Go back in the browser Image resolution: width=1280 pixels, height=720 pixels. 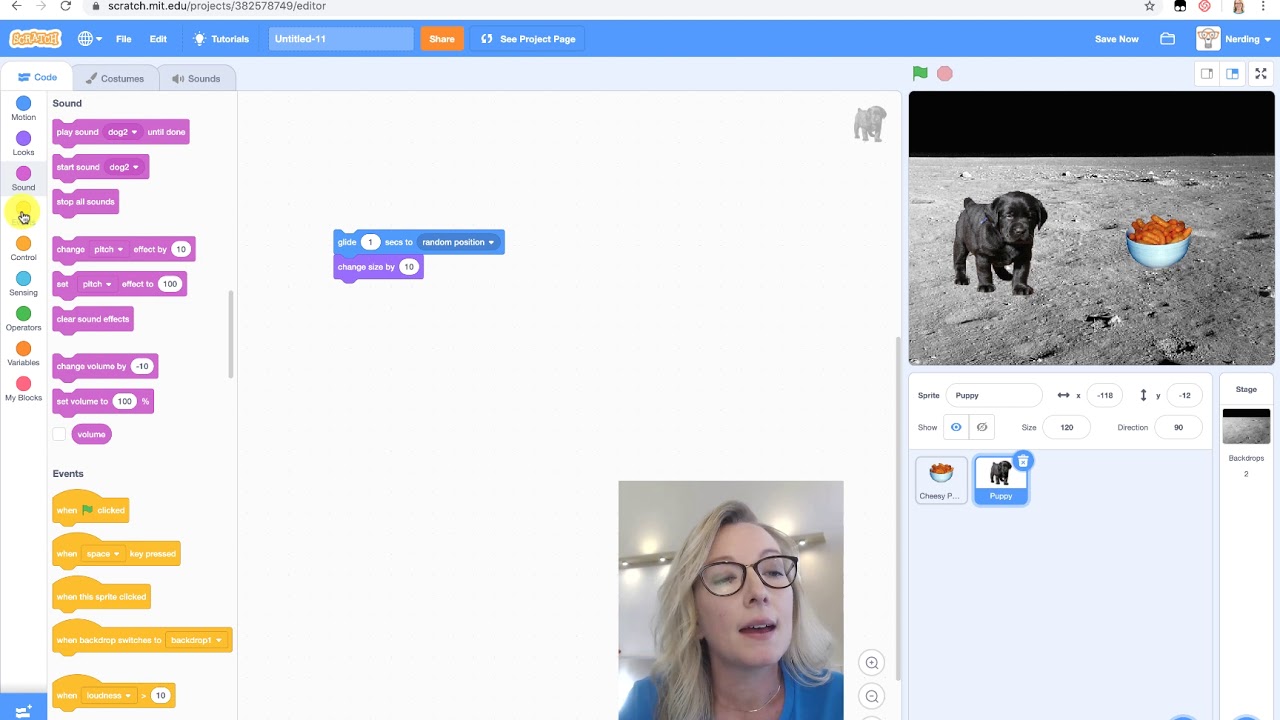point(16,6)
